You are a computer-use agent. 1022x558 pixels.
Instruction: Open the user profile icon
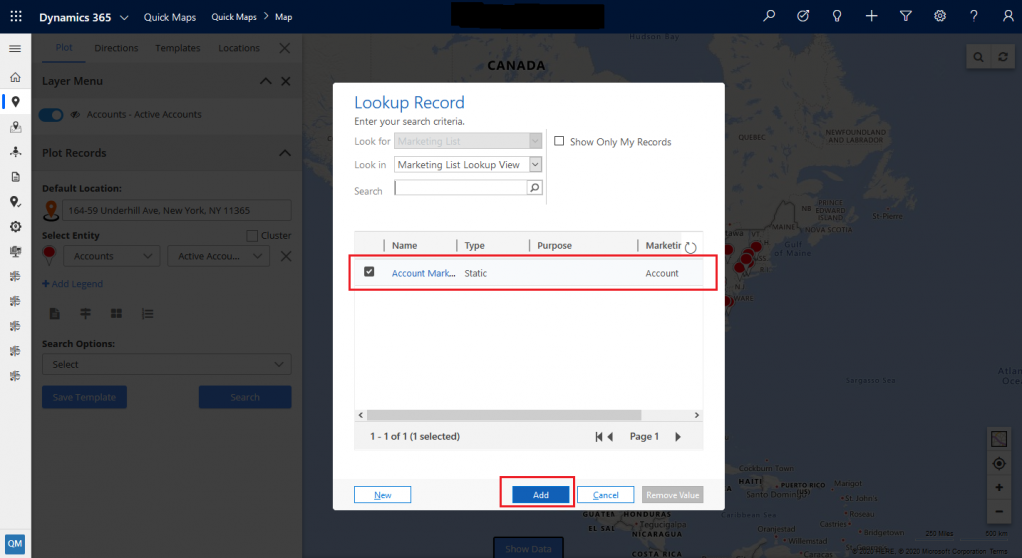[1008, 16]
